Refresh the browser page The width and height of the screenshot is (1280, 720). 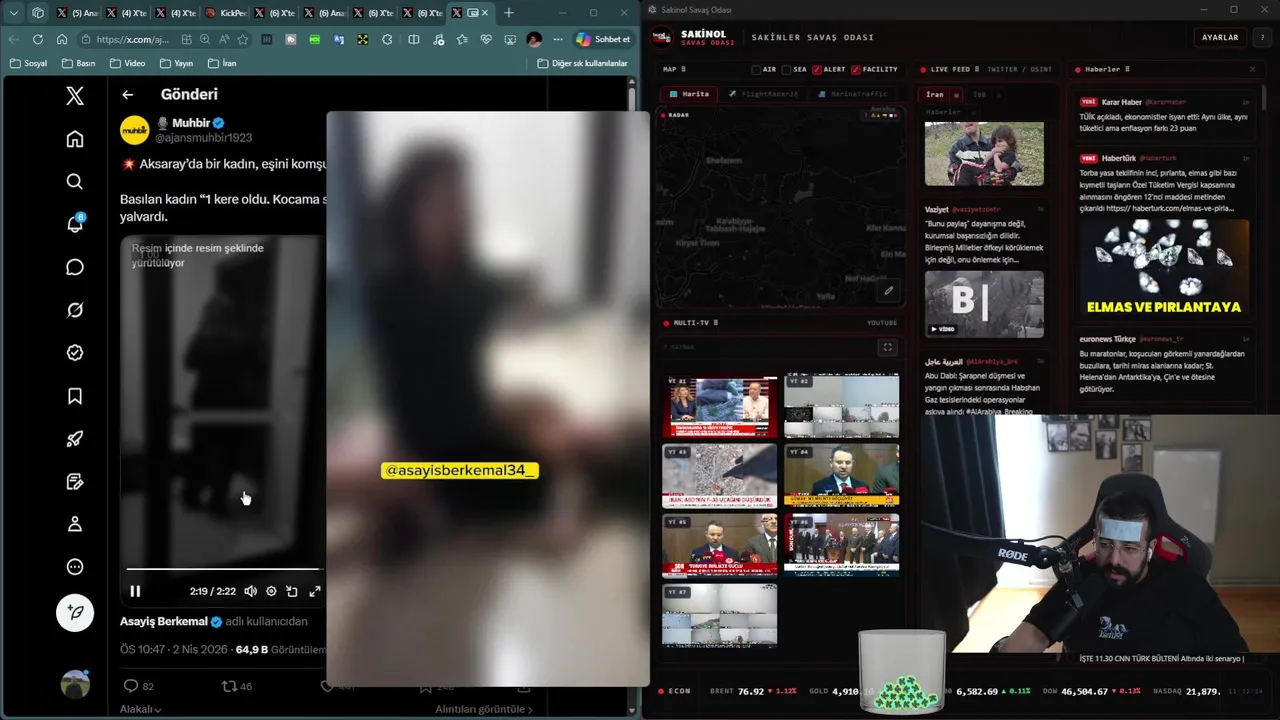click(x=38, y=39)
